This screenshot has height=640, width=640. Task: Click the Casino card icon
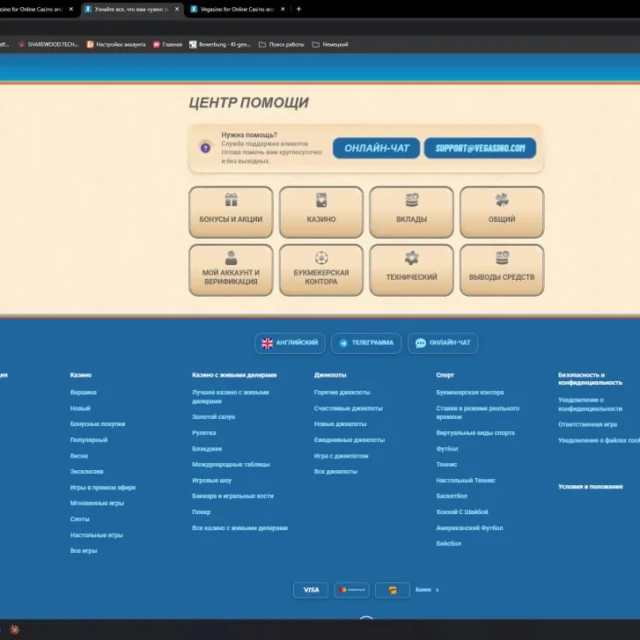pos(321,200)
